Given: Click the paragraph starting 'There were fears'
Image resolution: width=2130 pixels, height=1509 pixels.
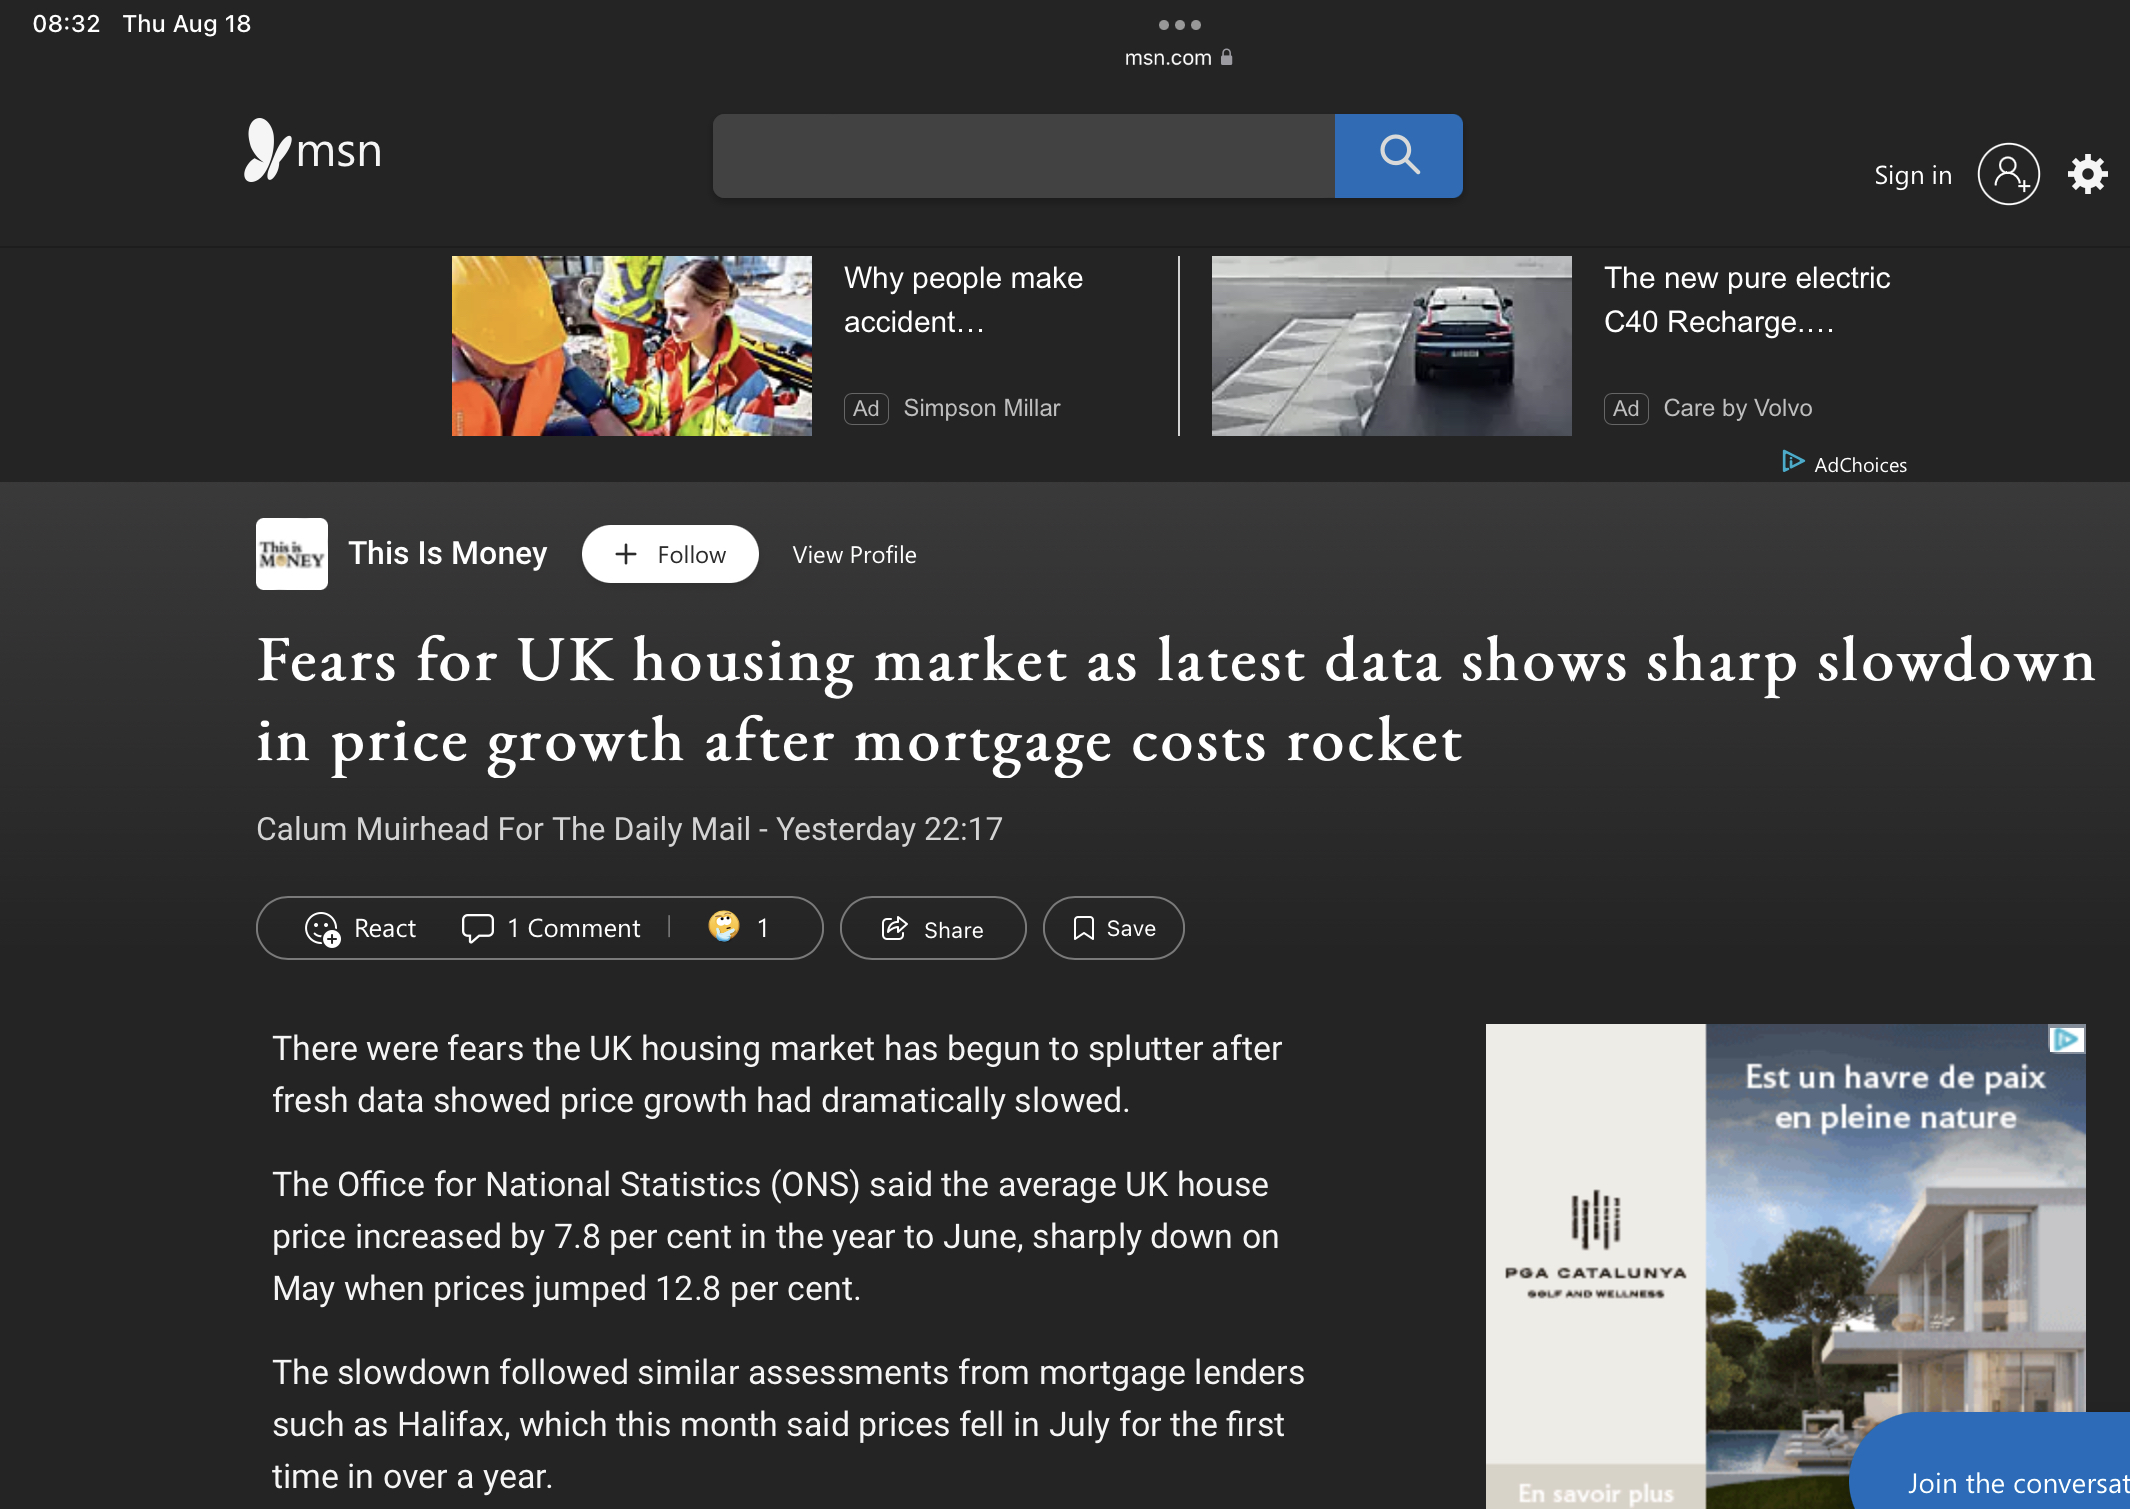Looking at the screenshot, I should pos(777,1074).
